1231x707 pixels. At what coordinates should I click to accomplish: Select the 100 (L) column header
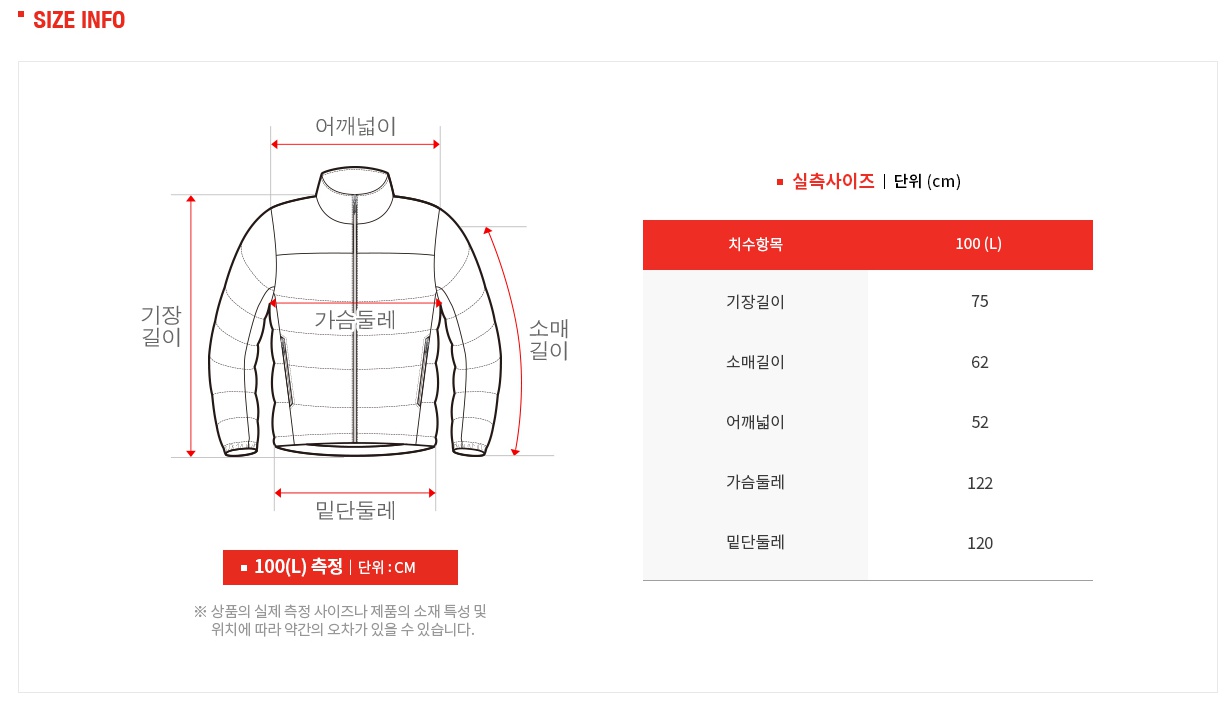979,245
